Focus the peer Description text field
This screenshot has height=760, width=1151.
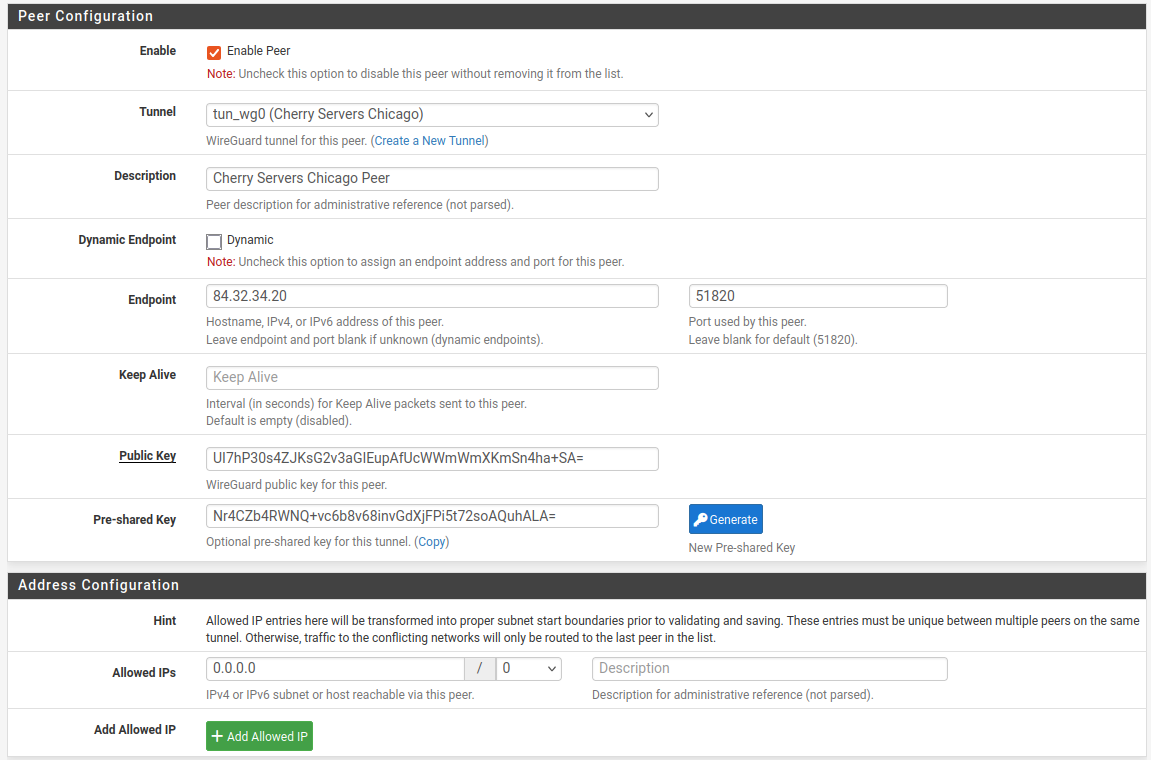(x=432, y=179)
